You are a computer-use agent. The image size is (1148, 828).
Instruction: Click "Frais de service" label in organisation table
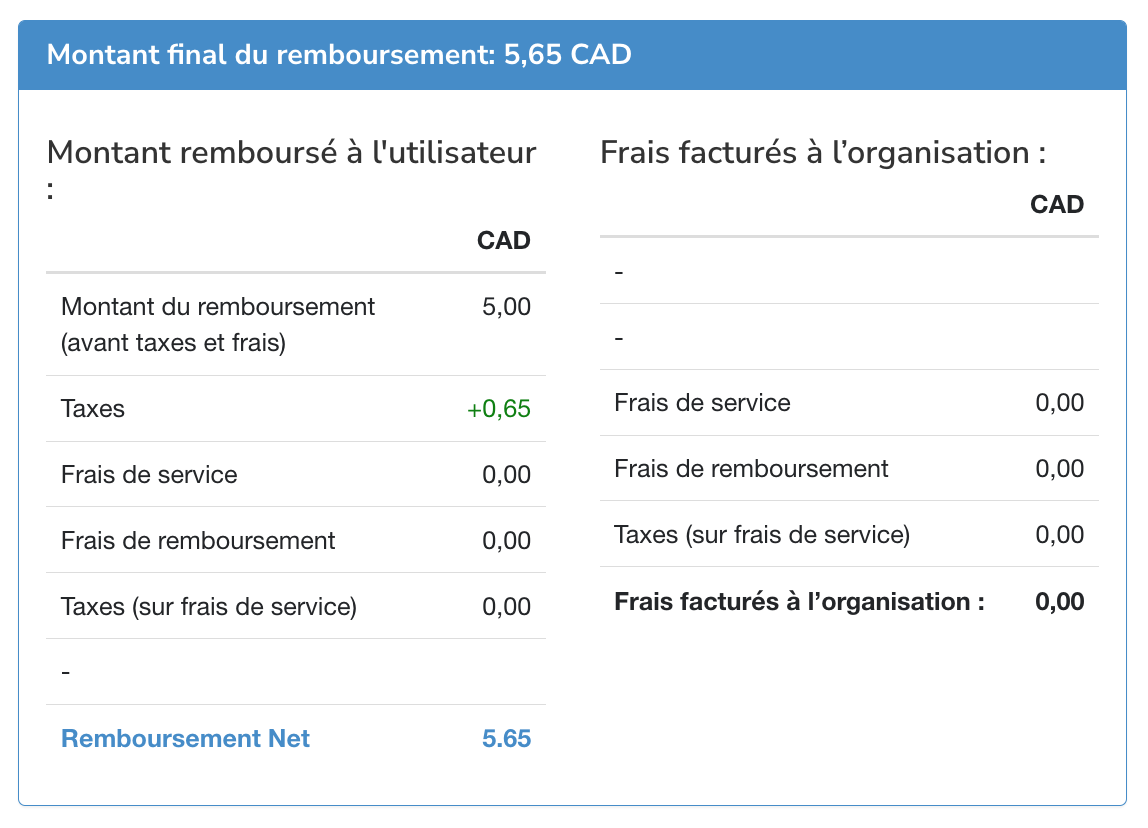[702, 403]
